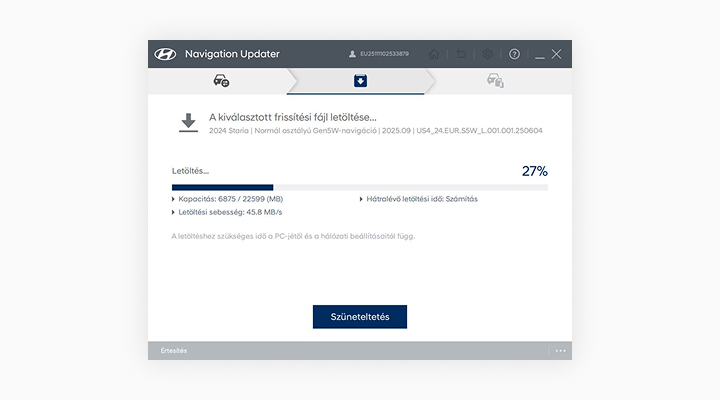
Task: Minimize the Navigation Updater window
Action: pyautogui.click(x=539, y=54)
